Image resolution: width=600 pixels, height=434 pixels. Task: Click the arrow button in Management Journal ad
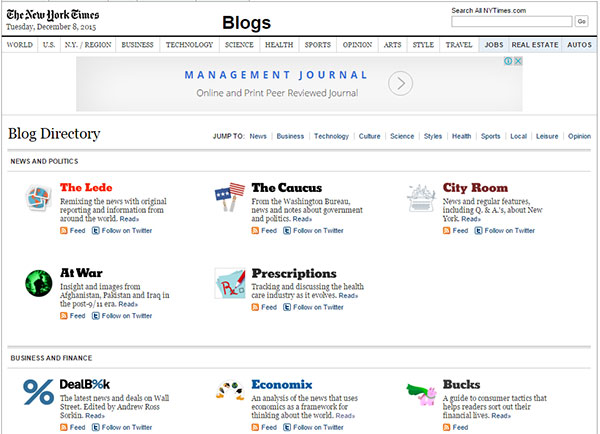[x=400, y=84]
